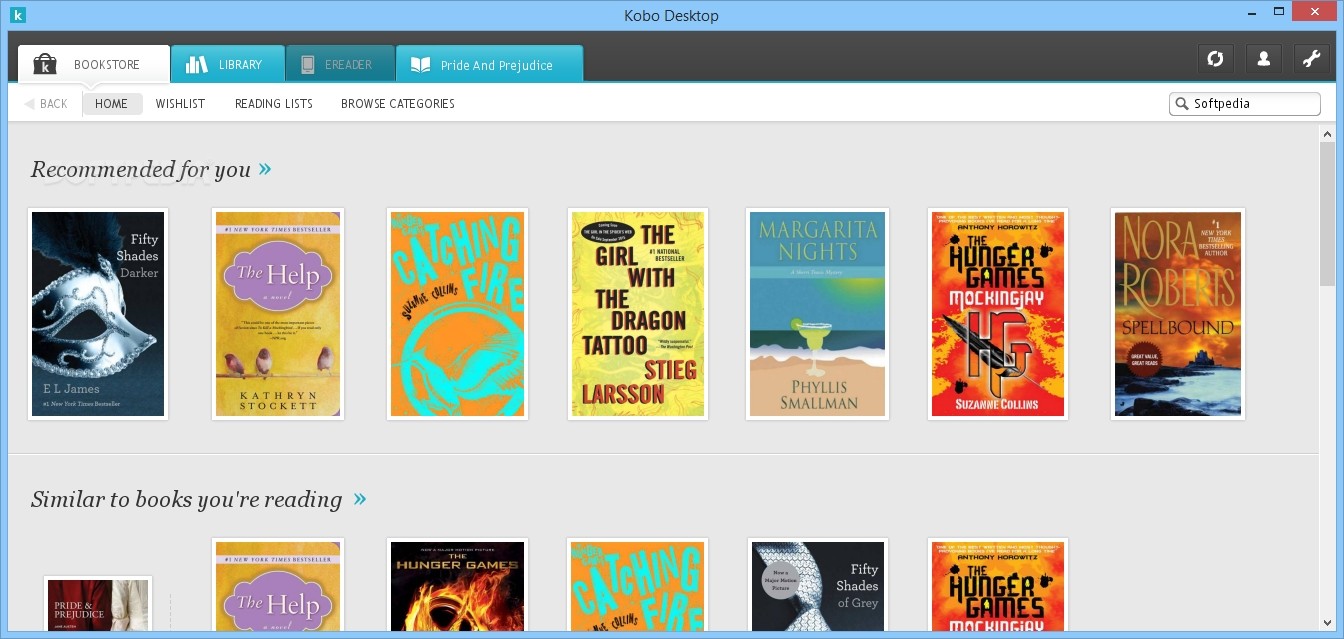The width and height of the screenshot is (1344, 639).
Task: Open The Help cover in Recommended row
Action: [x=278, y=314]
